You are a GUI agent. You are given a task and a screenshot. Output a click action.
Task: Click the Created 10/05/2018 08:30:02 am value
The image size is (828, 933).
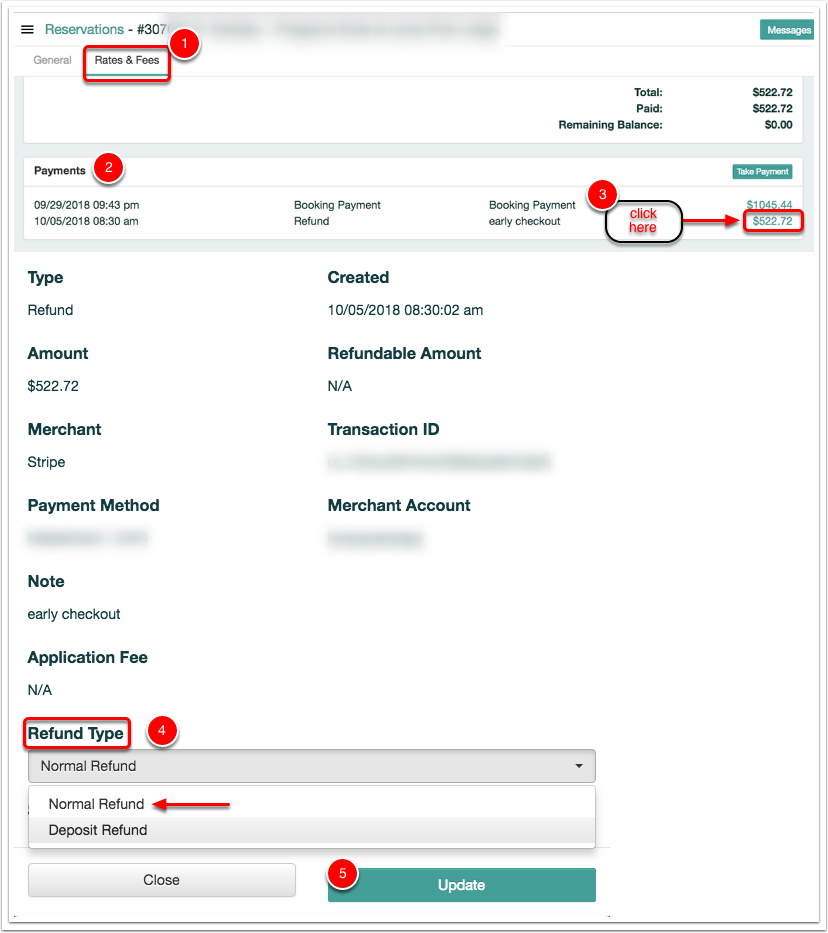pos(405,310)
